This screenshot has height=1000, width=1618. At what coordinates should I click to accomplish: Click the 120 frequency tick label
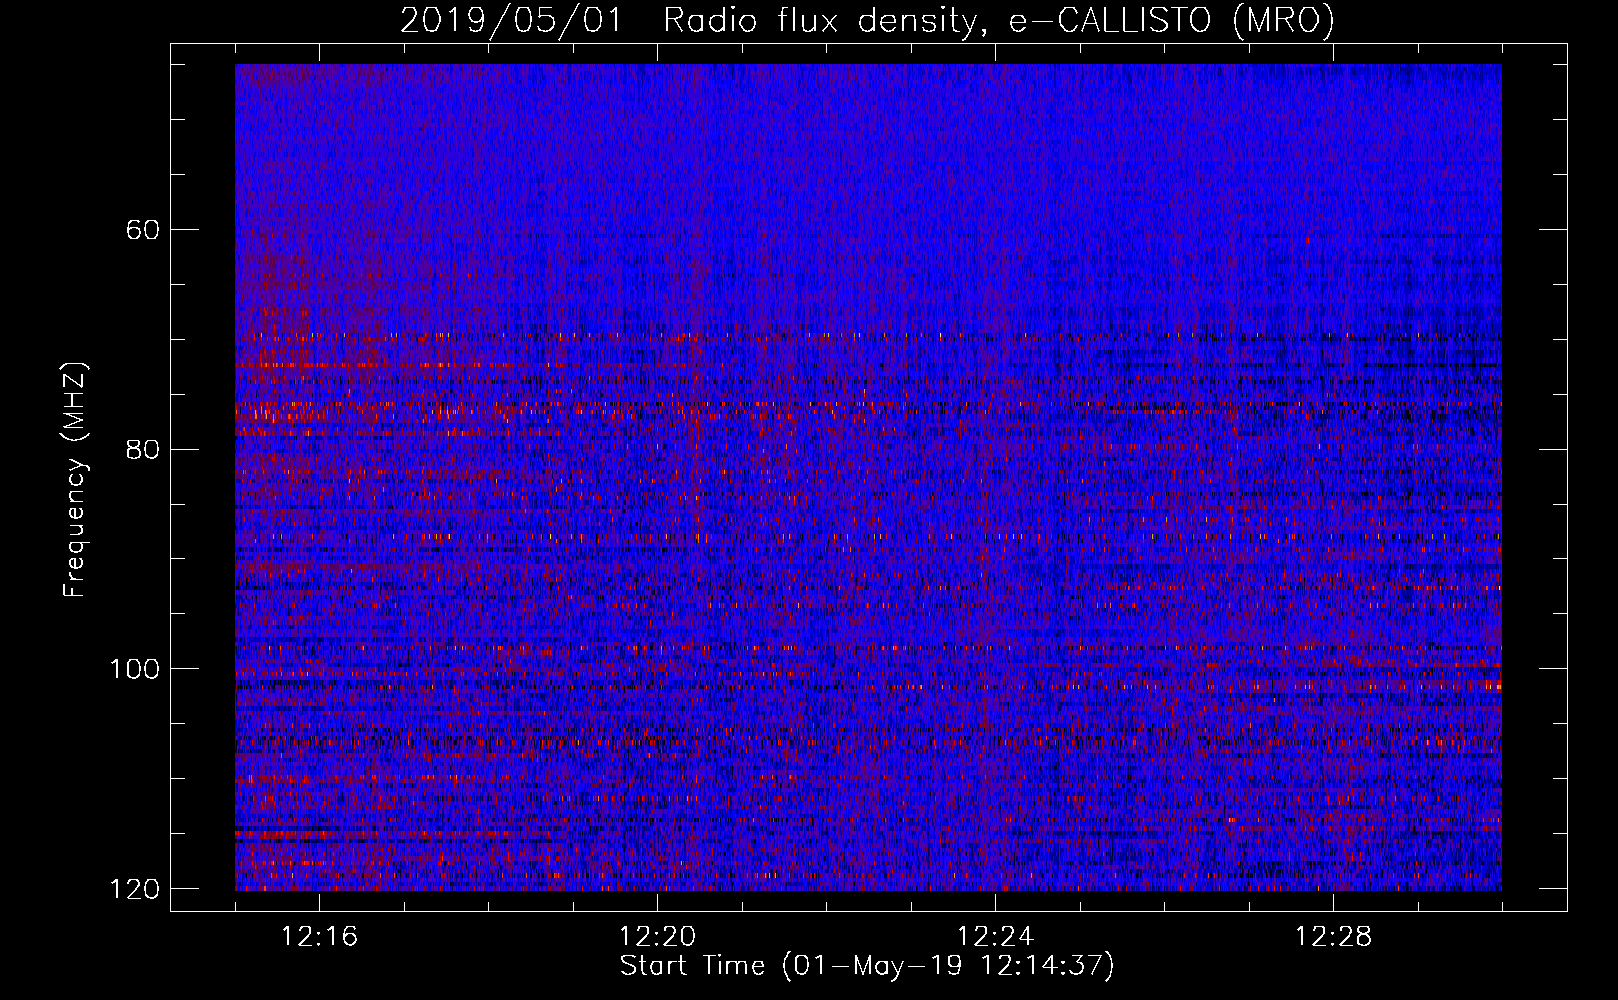[x=134, y=889]
